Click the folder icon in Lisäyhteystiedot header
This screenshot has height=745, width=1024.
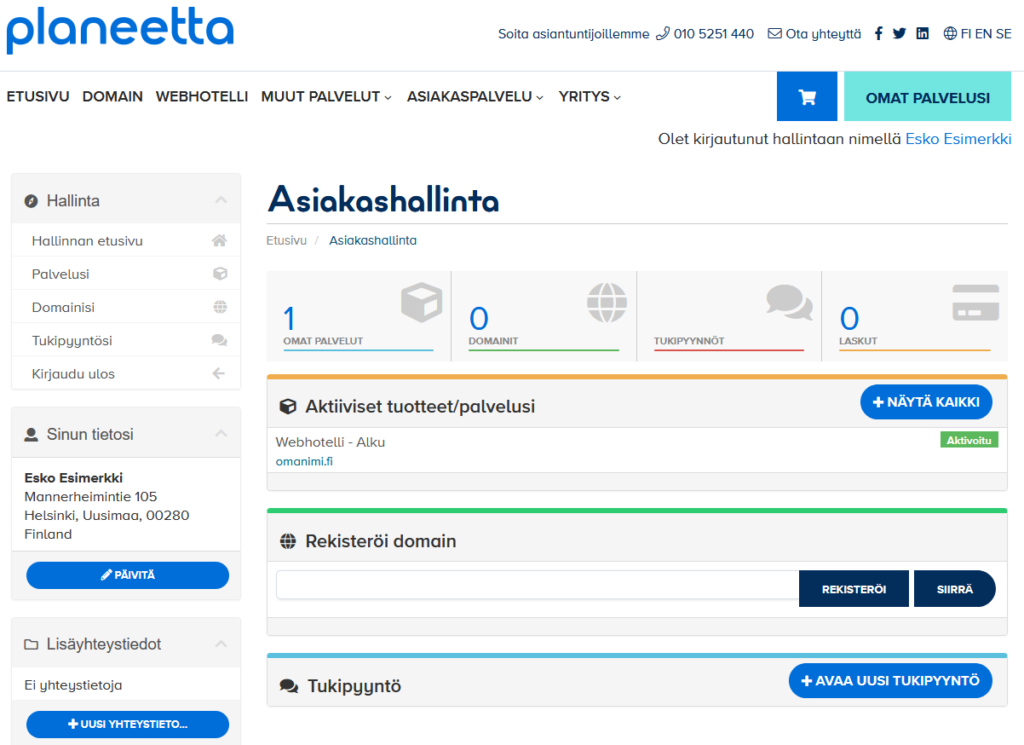point(31,644)
